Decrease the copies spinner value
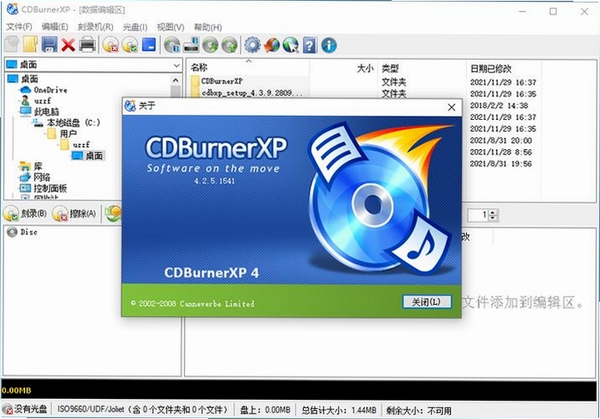 [493, 218]
